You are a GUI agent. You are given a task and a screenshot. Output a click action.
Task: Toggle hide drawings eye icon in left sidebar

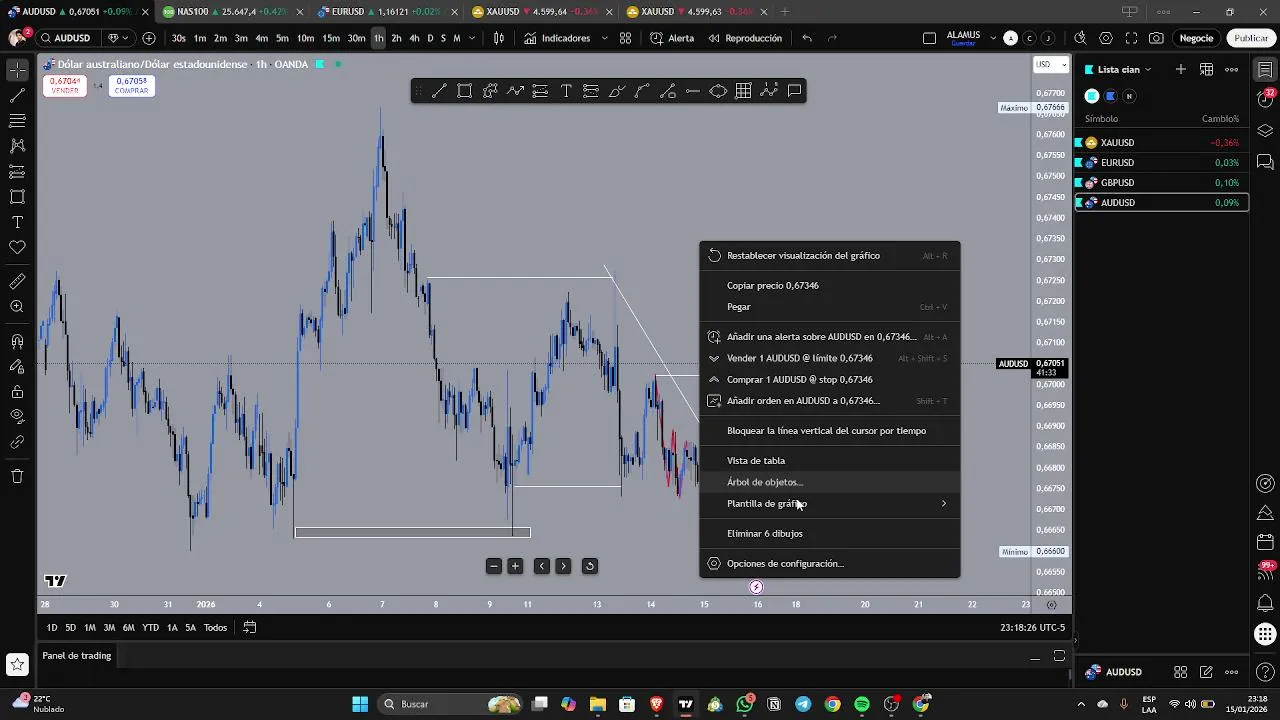click(17, 416)
